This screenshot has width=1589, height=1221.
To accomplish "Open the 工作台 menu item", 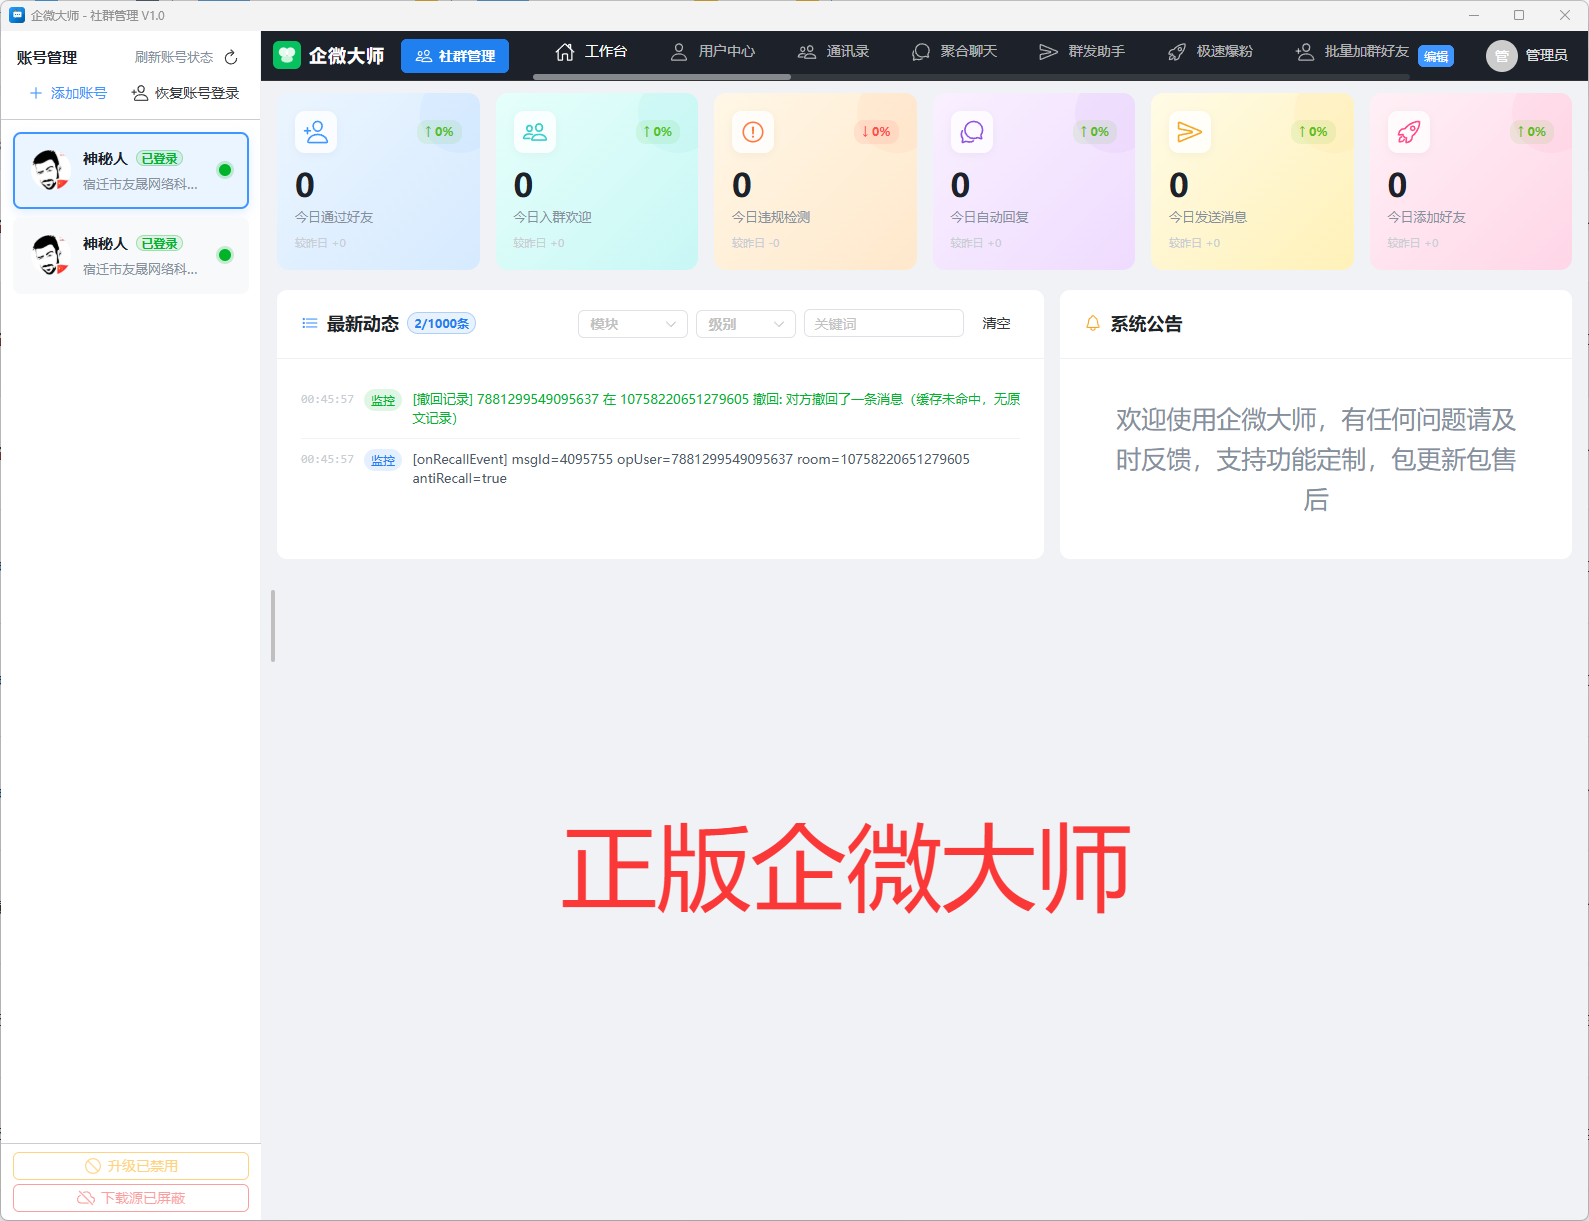I will click(x=592, y=51).
